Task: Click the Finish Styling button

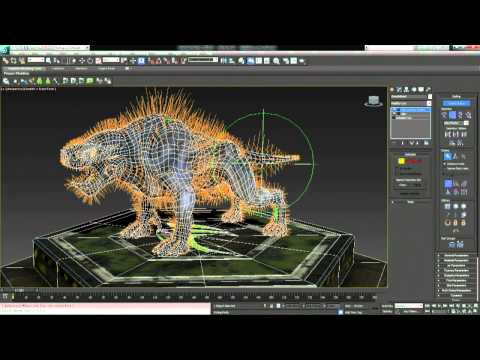Action: pos(456,103)
